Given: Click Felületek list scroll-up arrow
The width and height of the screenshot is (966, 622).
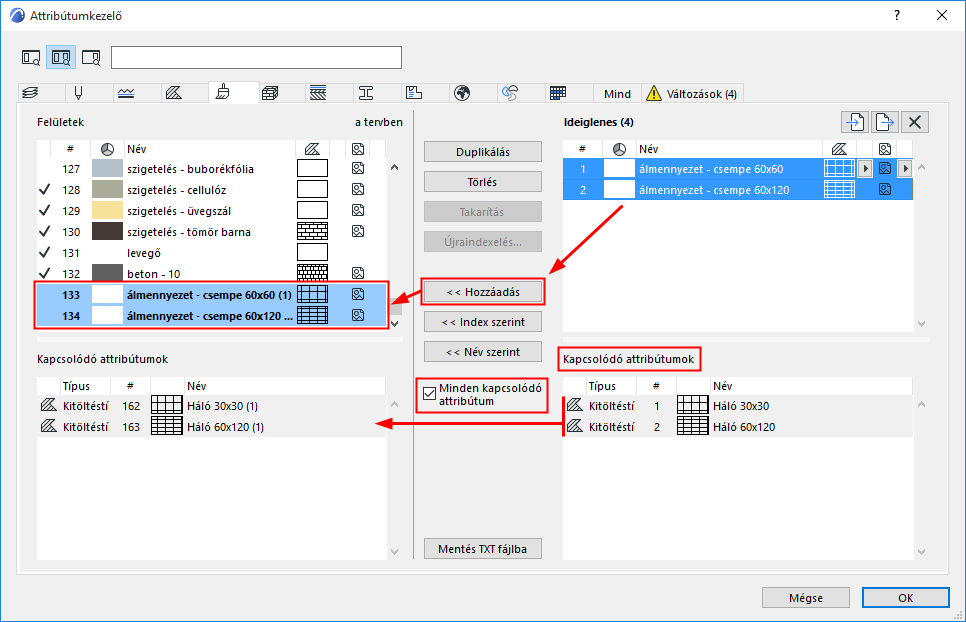Looking at the screenshot, I should tap(395, 168).
